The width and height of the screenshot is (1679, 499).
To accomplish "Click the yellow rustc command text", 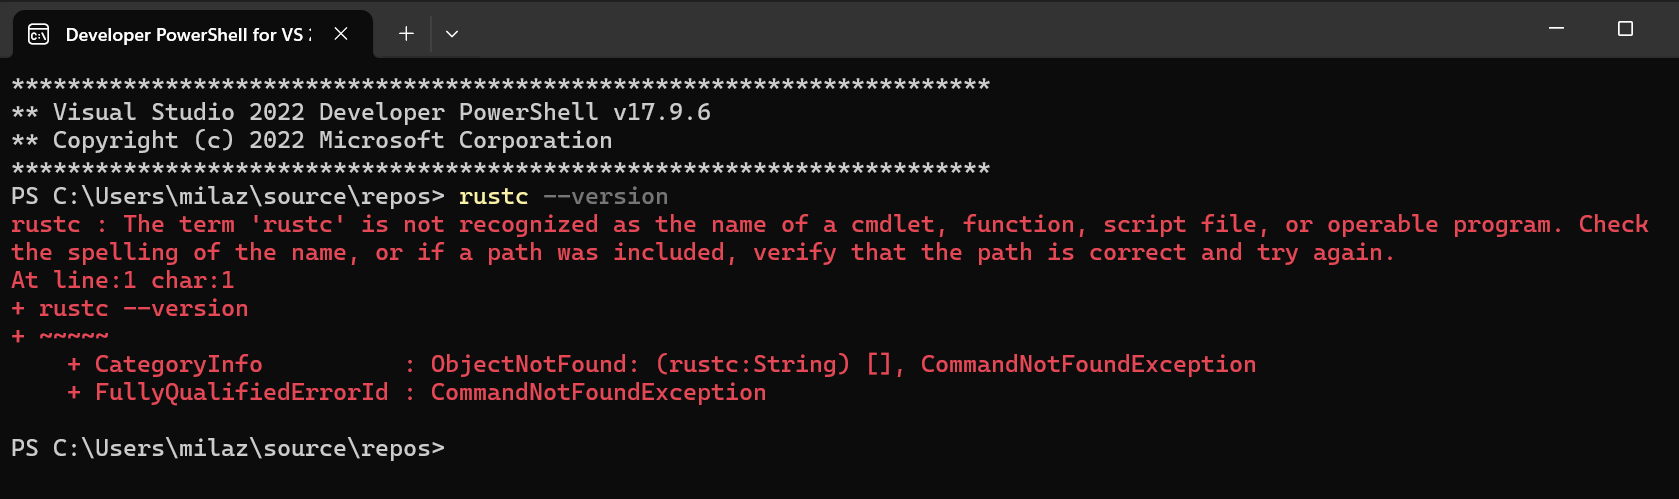I will coord(493,197).
